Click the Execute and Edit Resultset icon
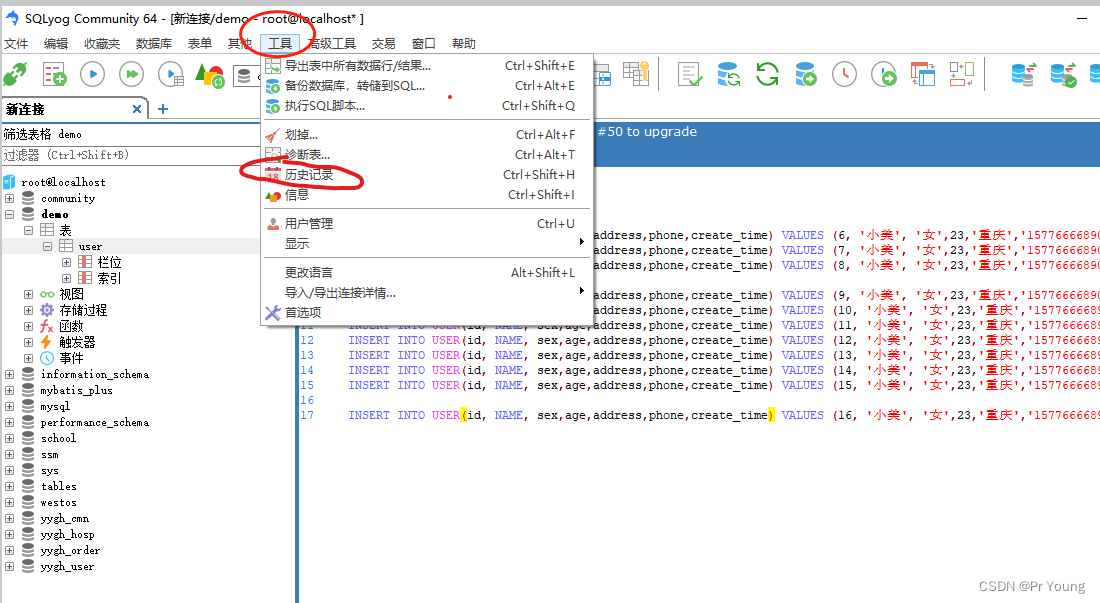 coord(170,74)
